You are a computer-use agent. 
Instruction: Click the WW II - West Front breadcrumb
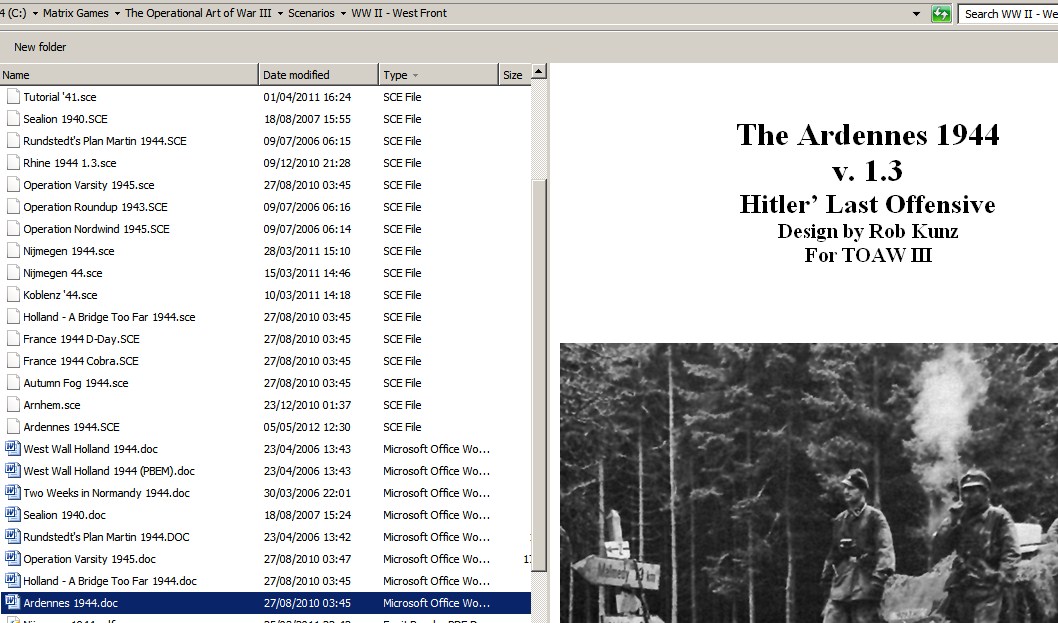click(x=399, y=13)
